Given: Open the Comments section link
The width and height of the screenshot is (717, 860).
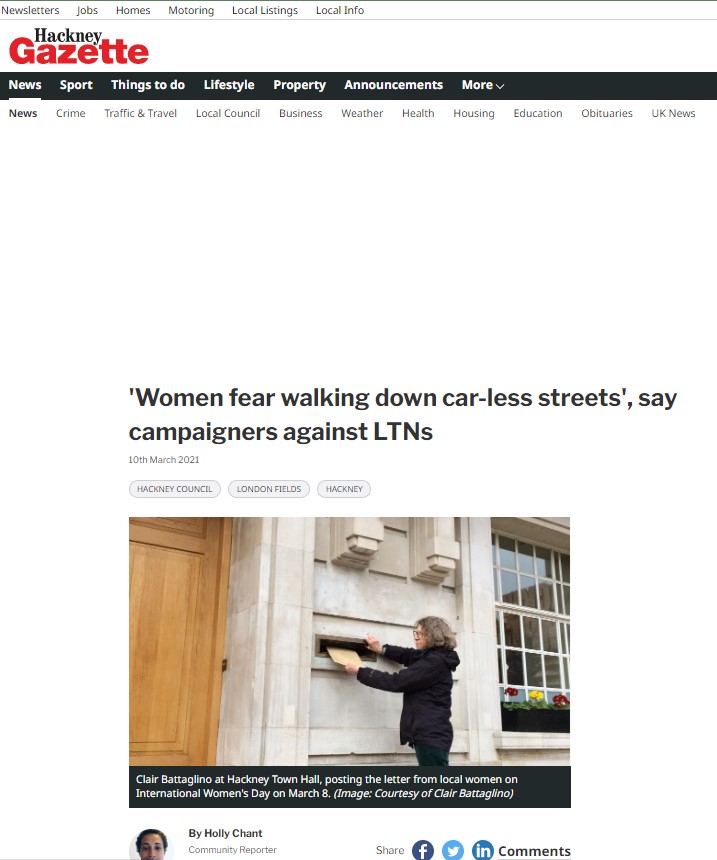Looking at the screenshot, I should coord(534,851).
